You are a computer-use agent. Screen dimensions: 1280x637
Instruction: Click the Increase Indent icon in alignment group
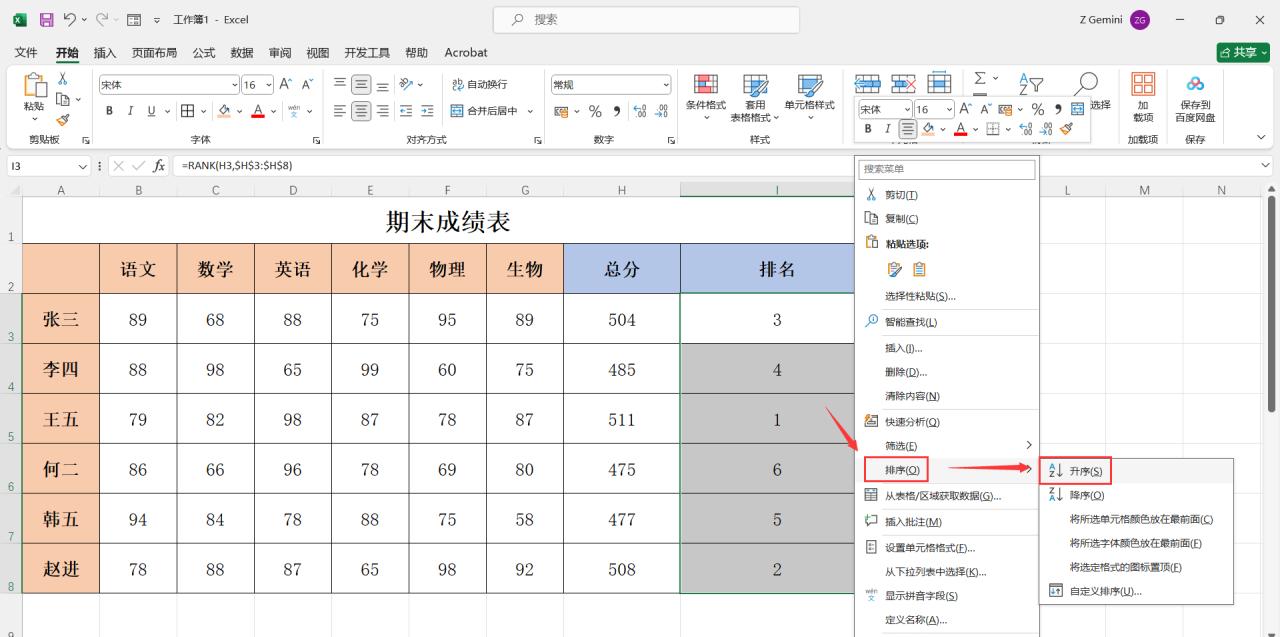[x=427, y=111]
